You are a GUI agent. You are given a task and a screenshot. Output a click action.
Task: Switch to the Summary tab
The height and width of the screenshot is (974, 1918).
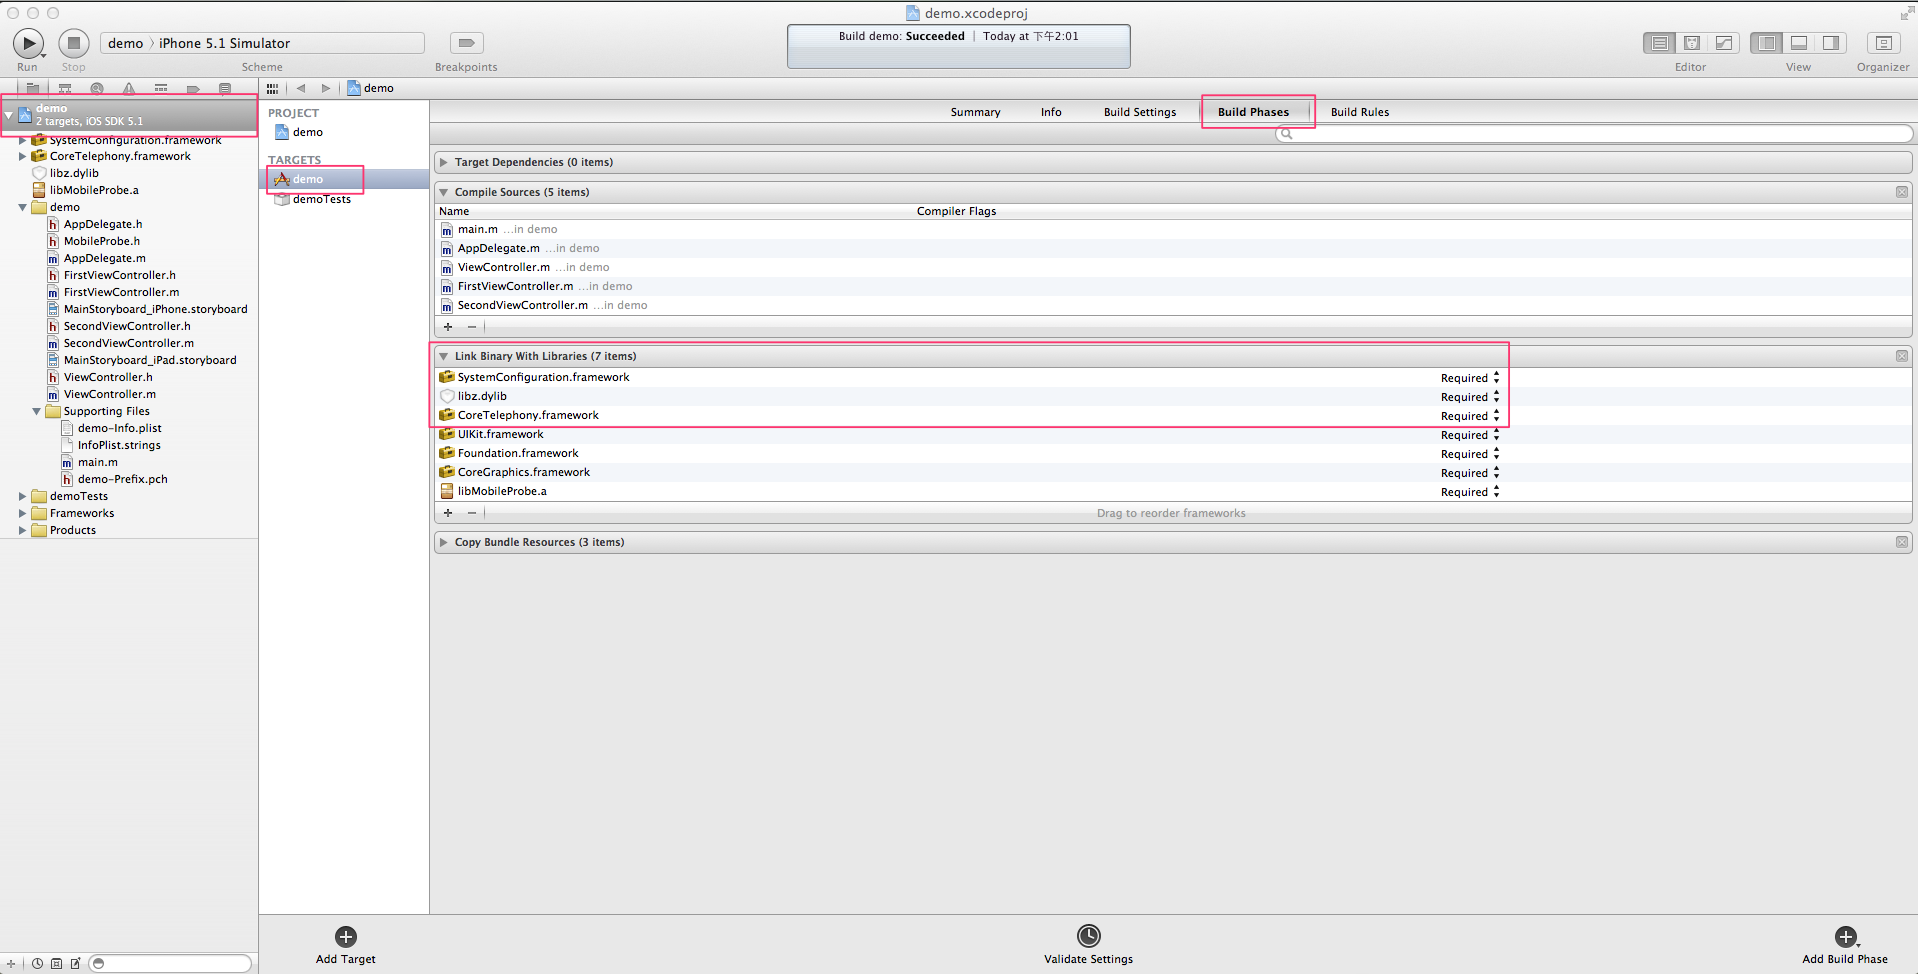(x=975, y=112)
